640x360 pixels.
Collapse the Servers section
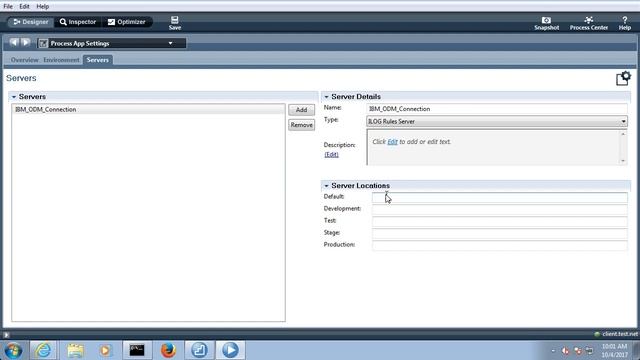coord(13,97)
